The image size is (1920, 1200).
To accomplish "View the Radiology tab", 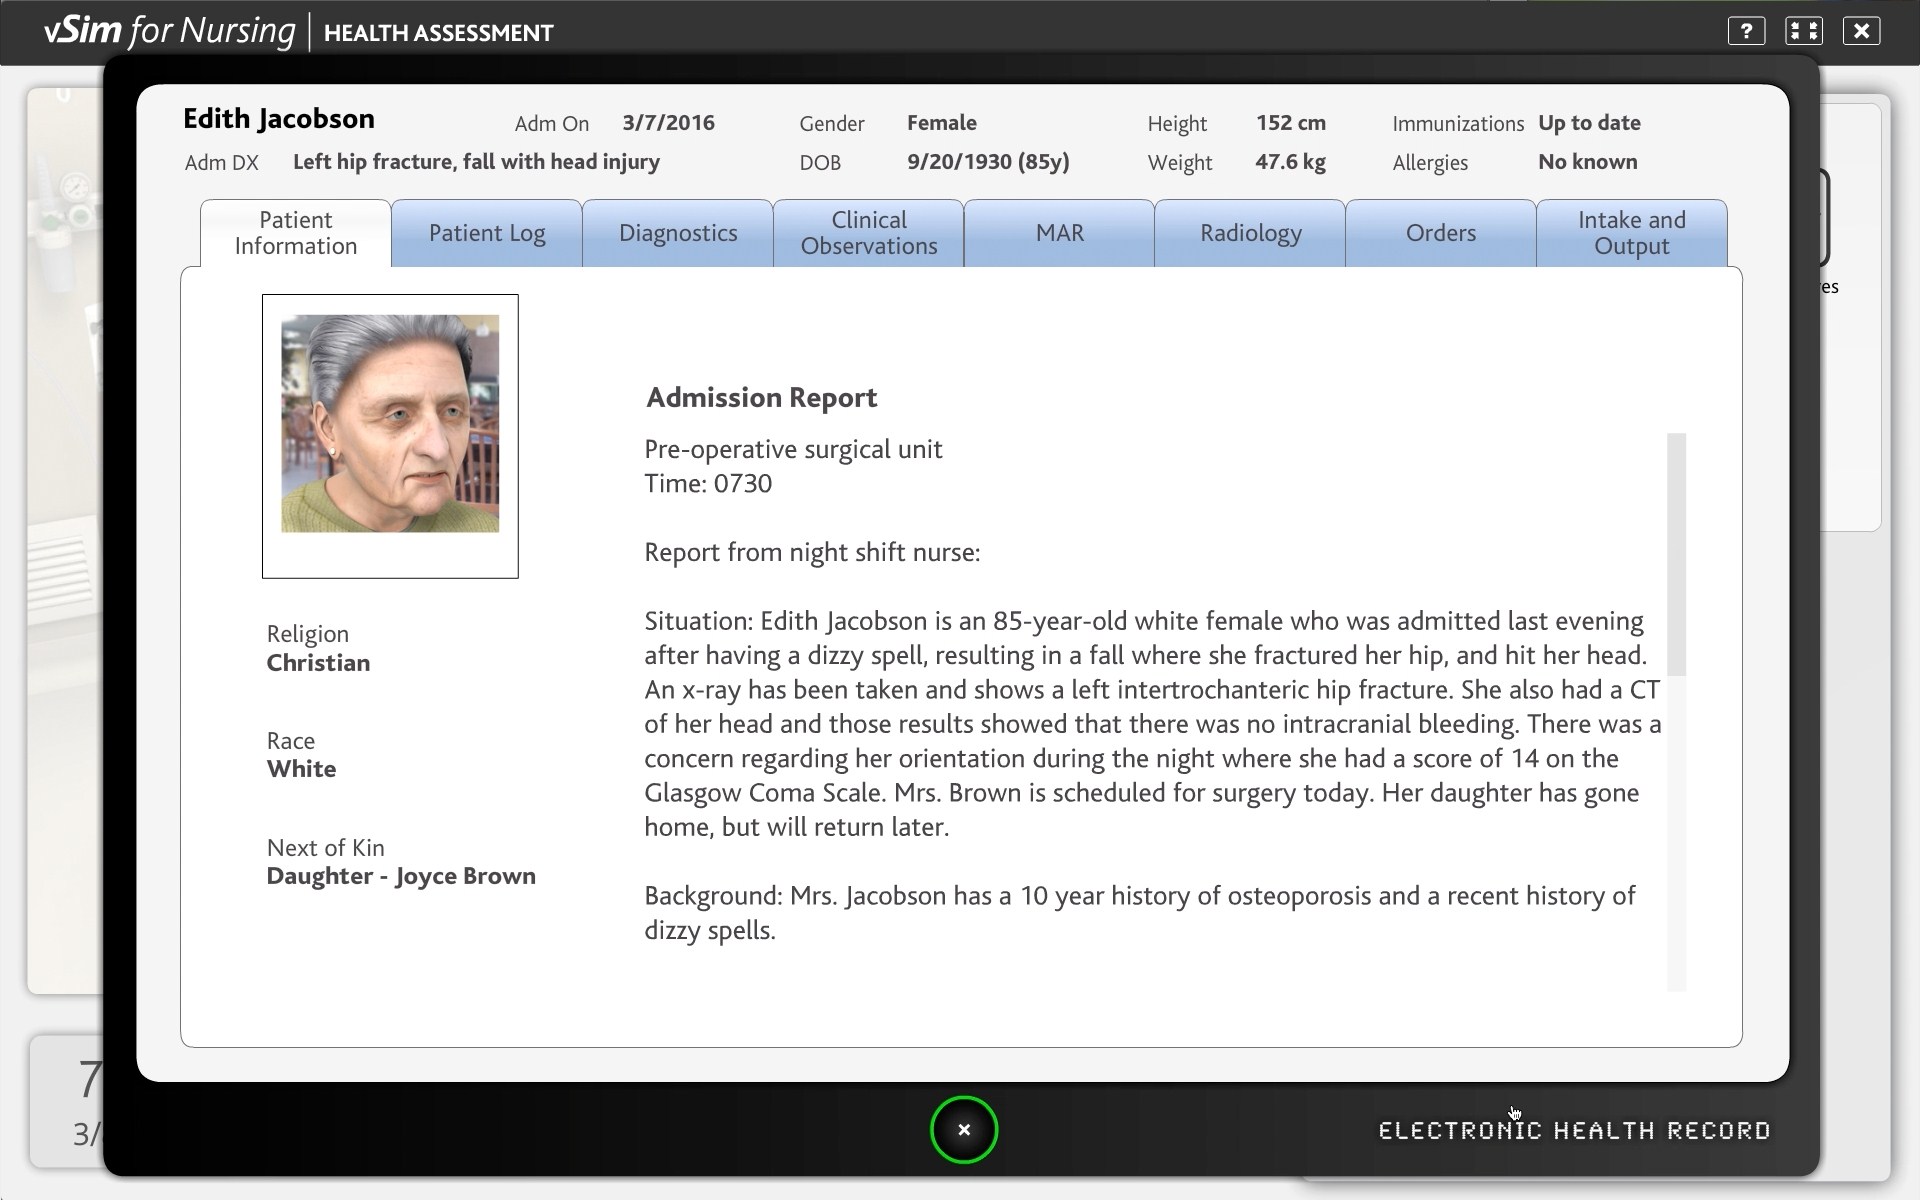I will click(x=1250, y=233).
